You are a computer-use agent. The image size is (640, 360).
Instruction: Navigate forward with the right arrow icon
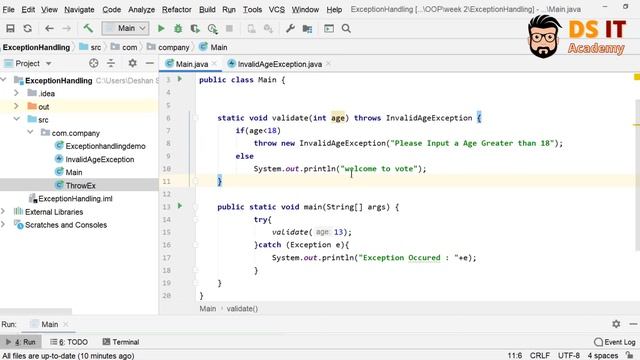coord(66,29)
